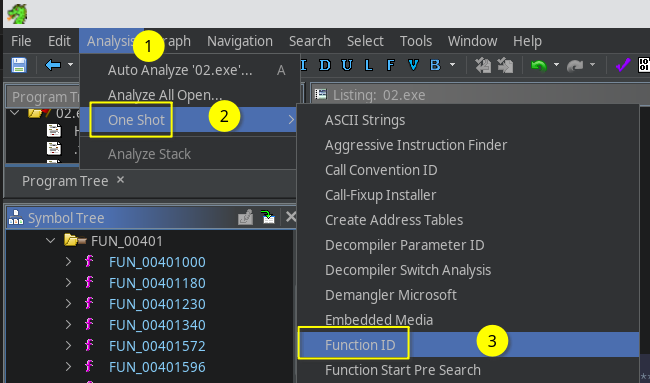Expand the FUN_00401180 function node

point(68,283)
